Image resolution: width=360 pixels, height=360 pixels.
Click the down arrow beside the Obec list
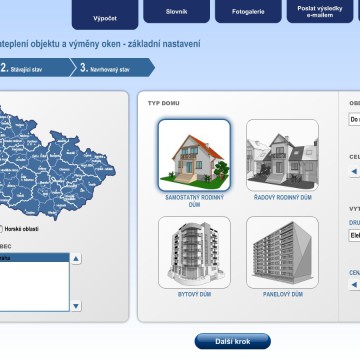(76, 306)
